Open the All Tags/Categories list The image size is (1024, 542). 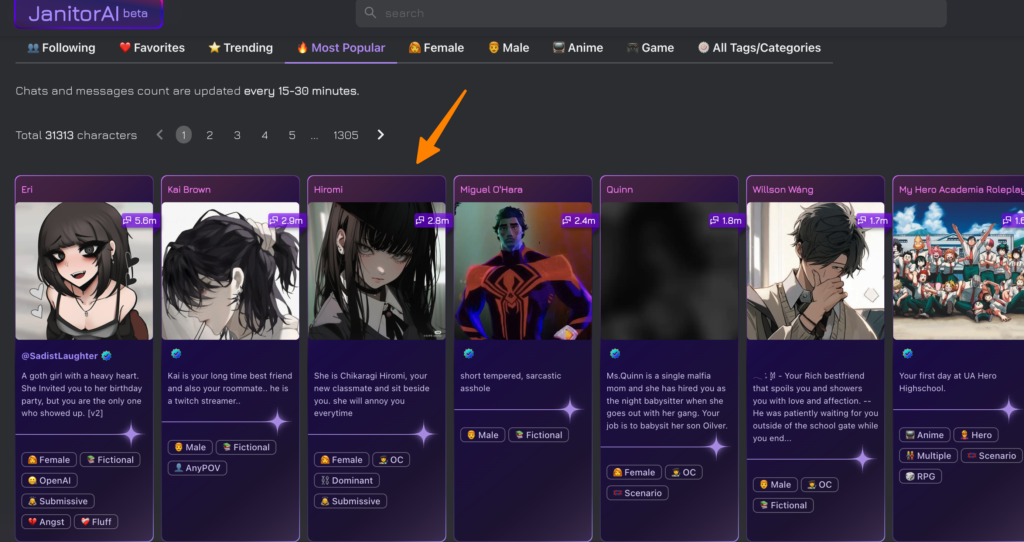tap(759, 47)
